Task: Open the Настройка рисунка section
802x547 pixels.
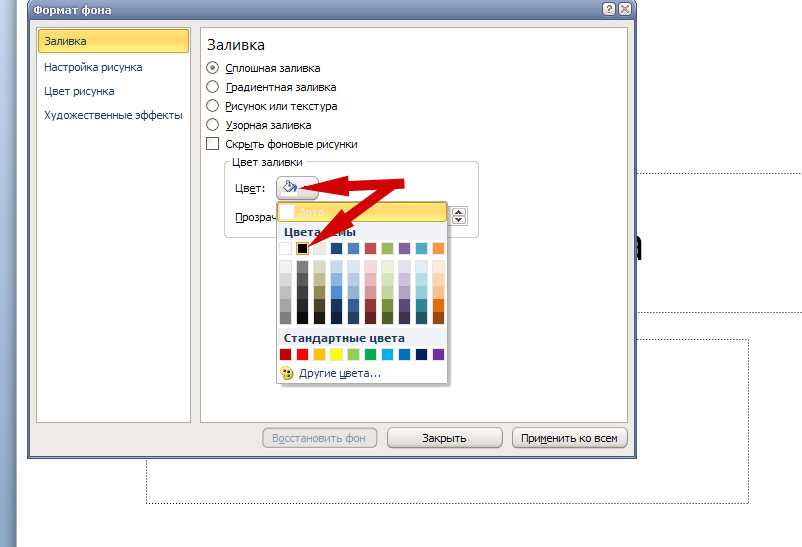Action: (x=93, y=67)
